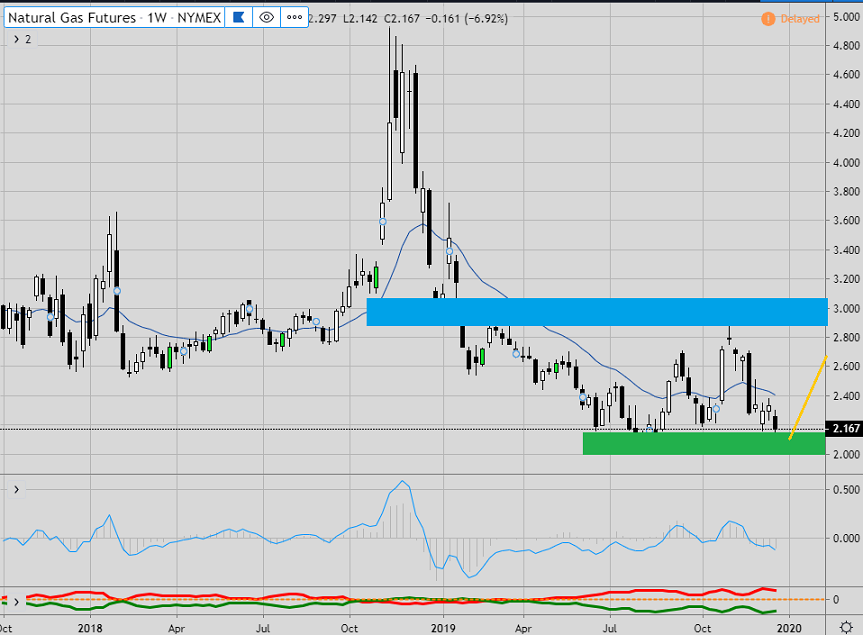The image size is (863, 635).
Task: Click the Delayed label text
Action: pos(800,19)
